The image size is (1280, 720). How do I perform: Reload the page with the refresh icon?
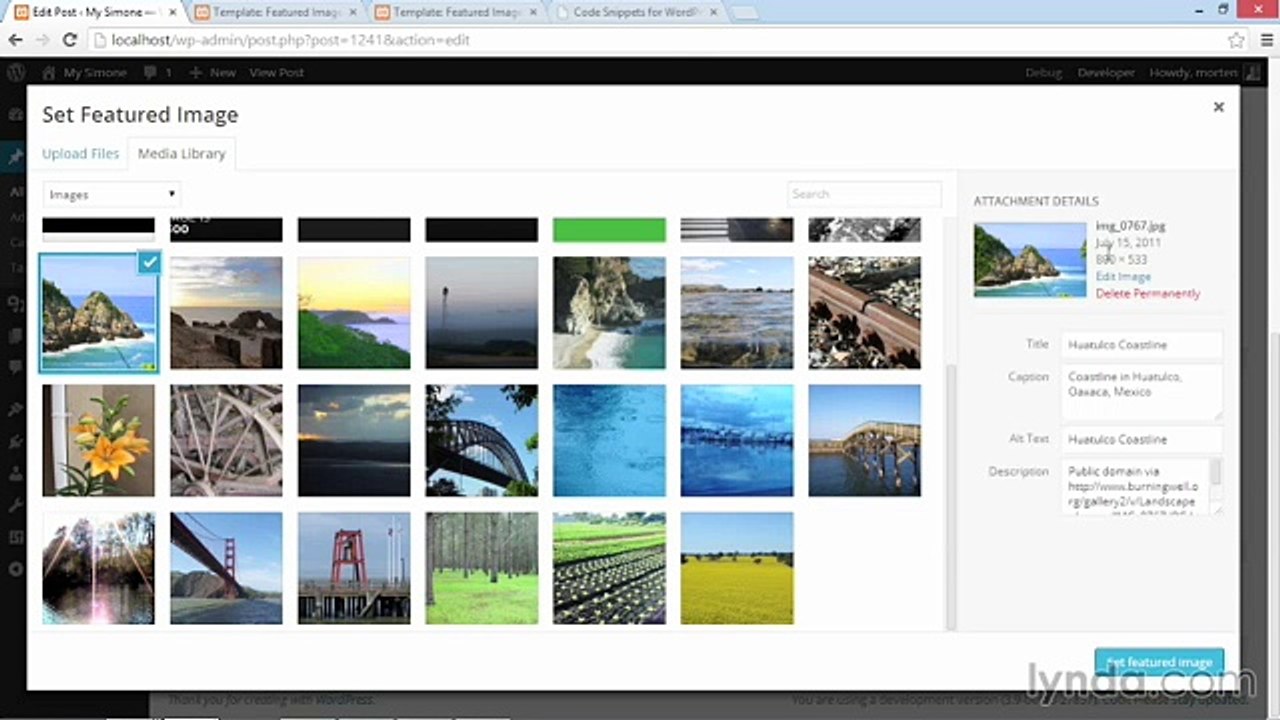click(70, 41)
